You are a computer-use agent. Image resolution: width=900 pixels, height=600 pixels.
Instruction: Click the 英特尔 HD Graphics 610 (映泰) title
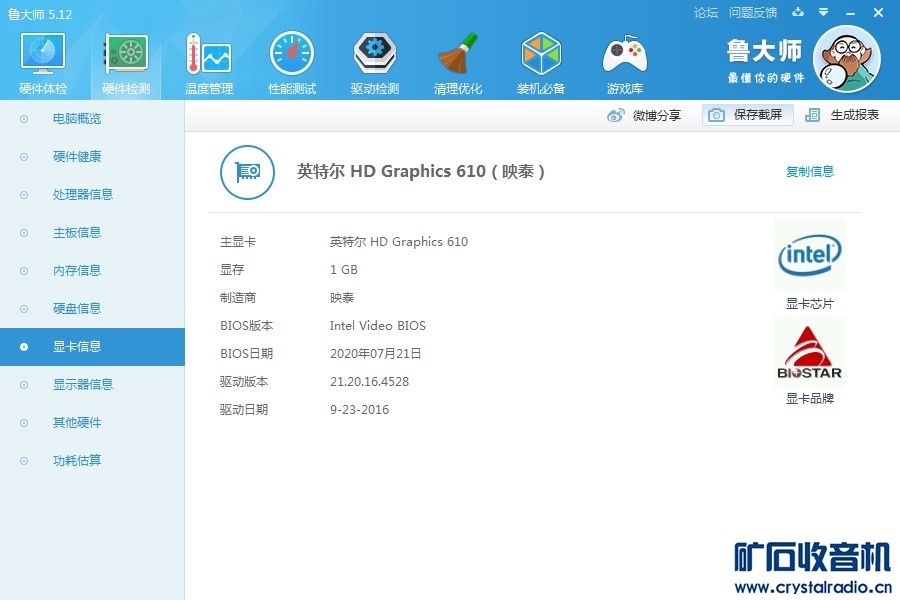click(420, 172)
